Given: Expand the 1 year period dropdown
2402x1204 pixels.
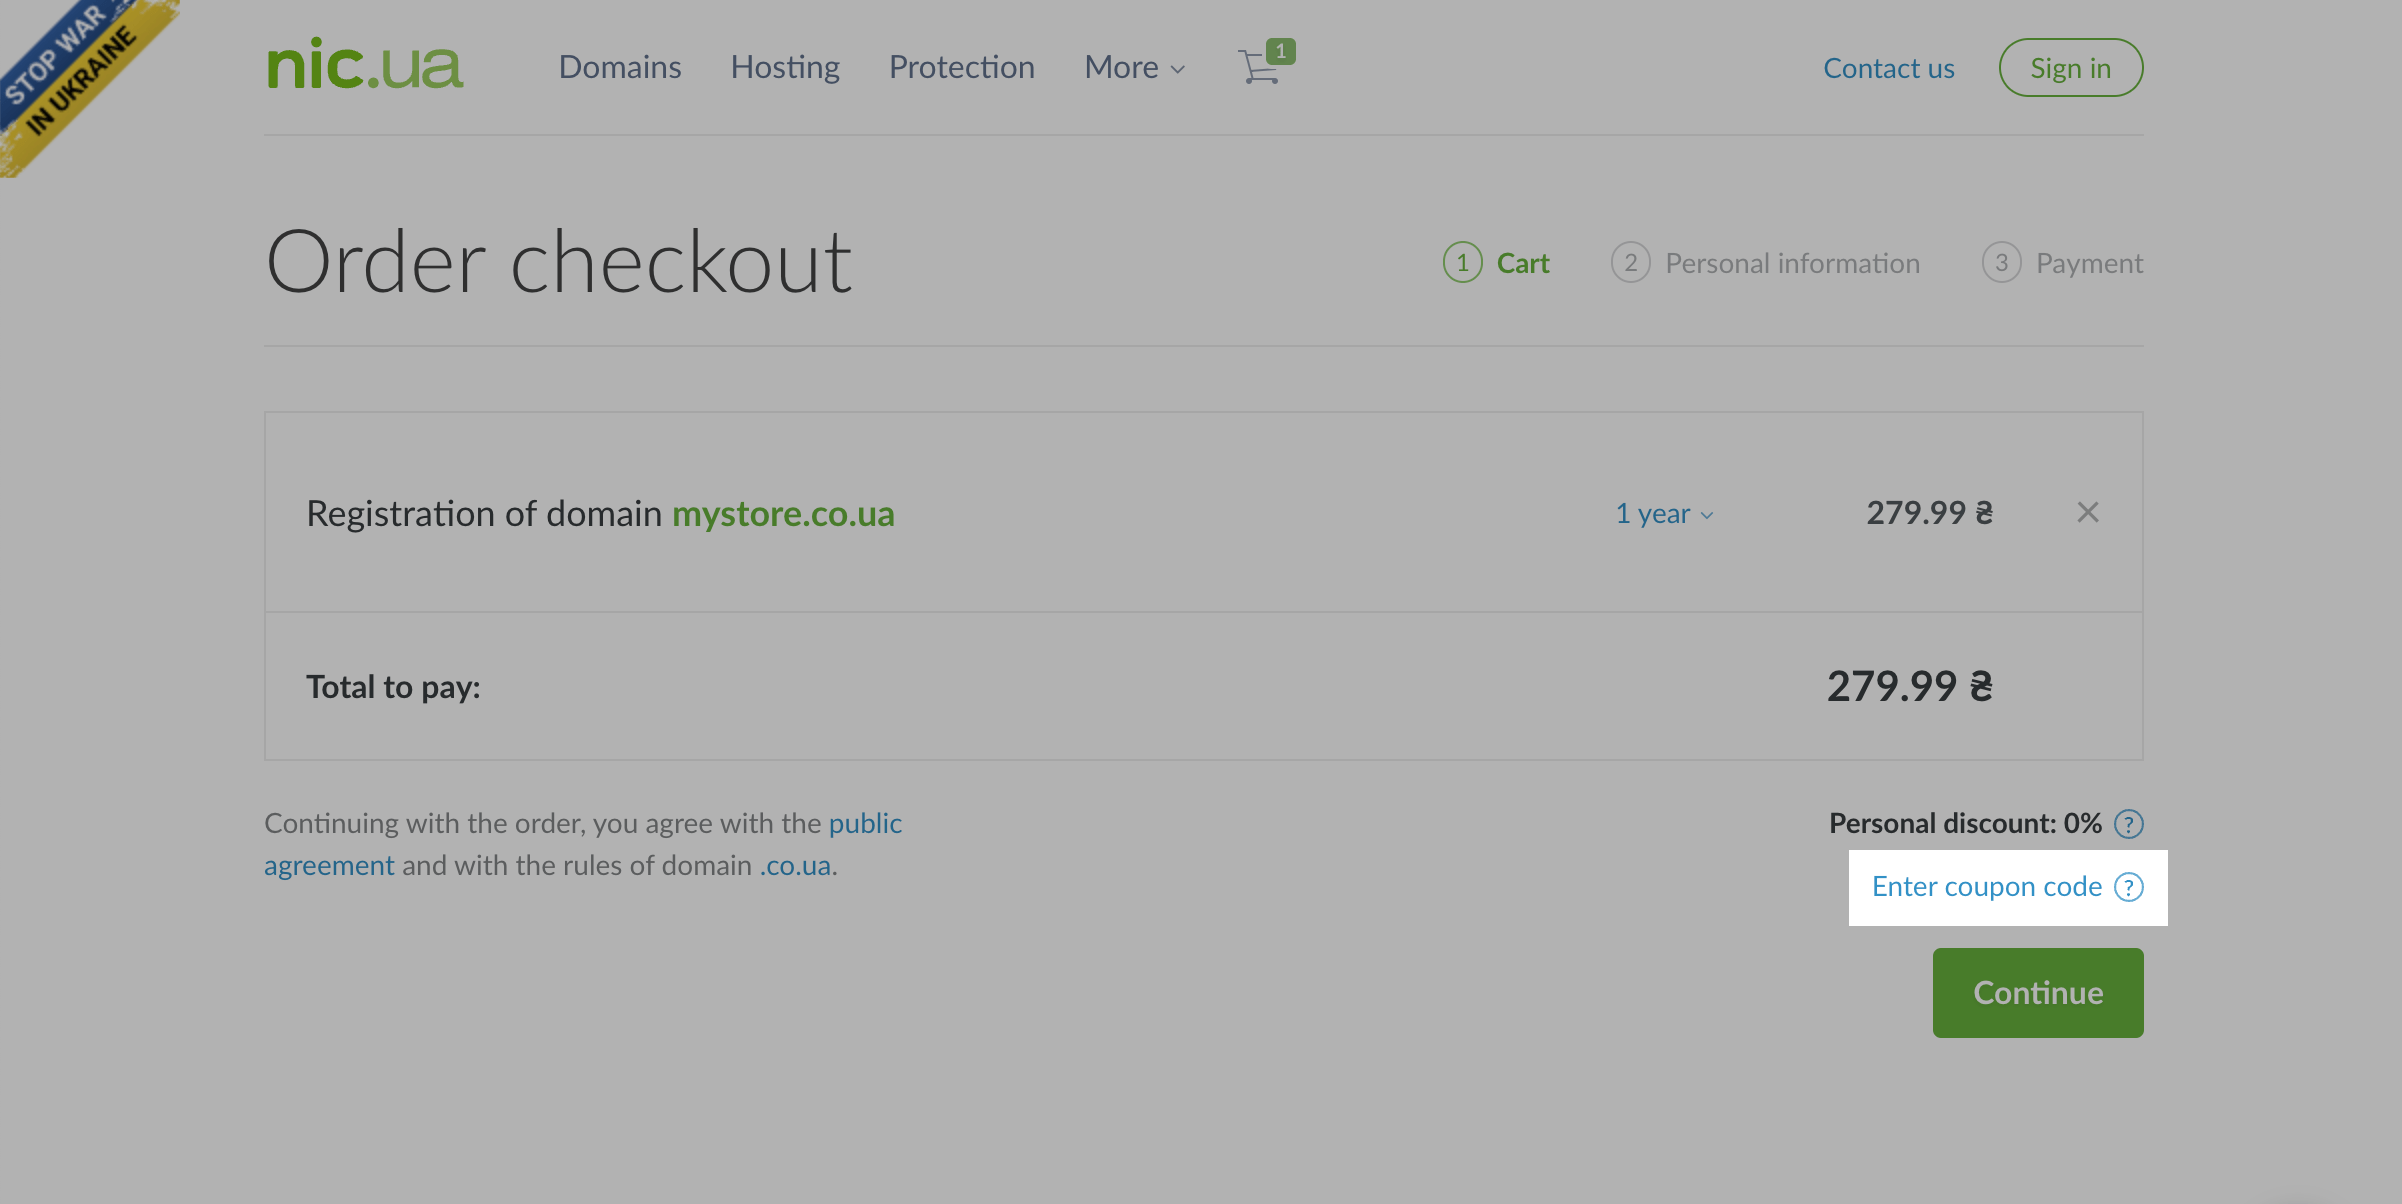Looking at the screenshot, I should [x=1664, y=514].
